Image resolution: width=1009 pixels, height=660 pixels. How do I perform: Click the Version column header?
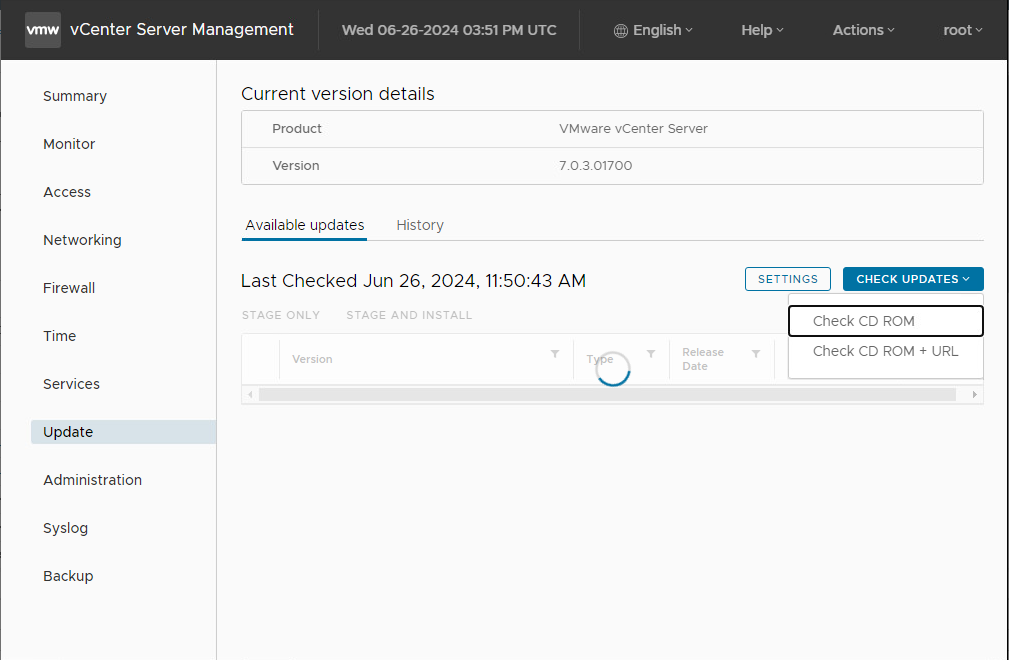[x=312, y=359]
